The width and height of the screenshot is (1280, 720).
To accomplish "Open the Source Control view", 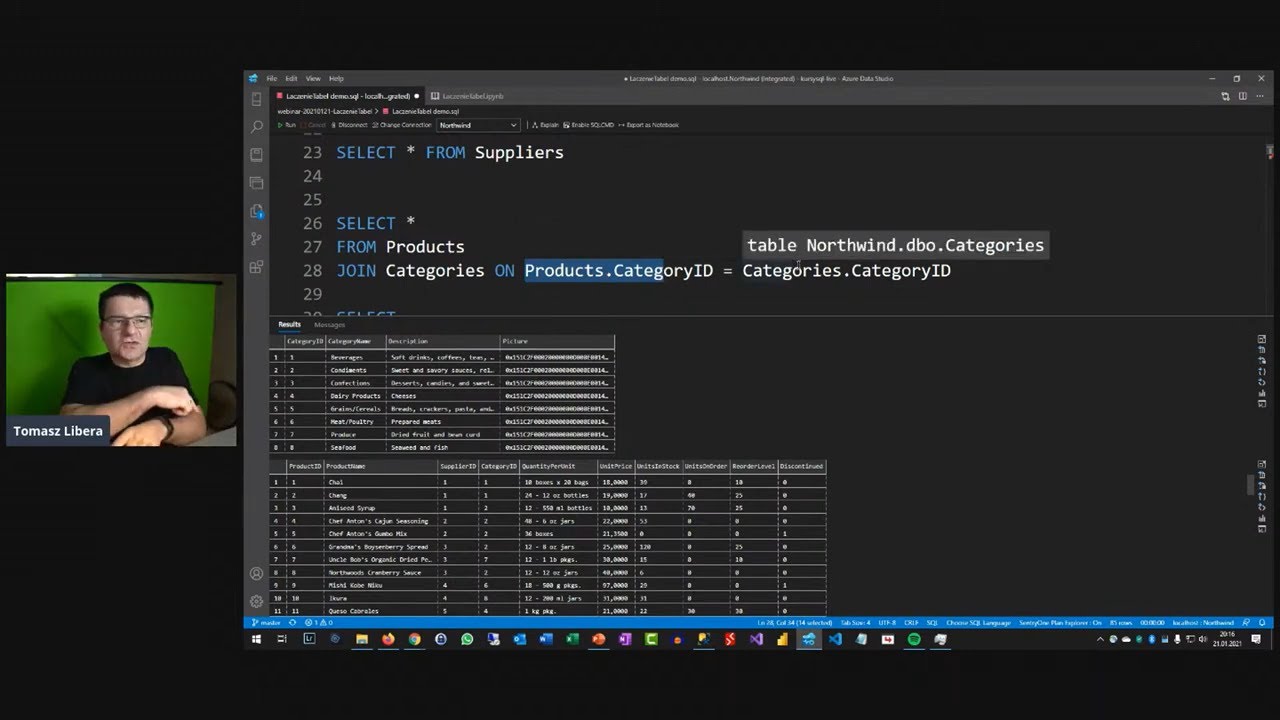I will [x=256, y=239].
